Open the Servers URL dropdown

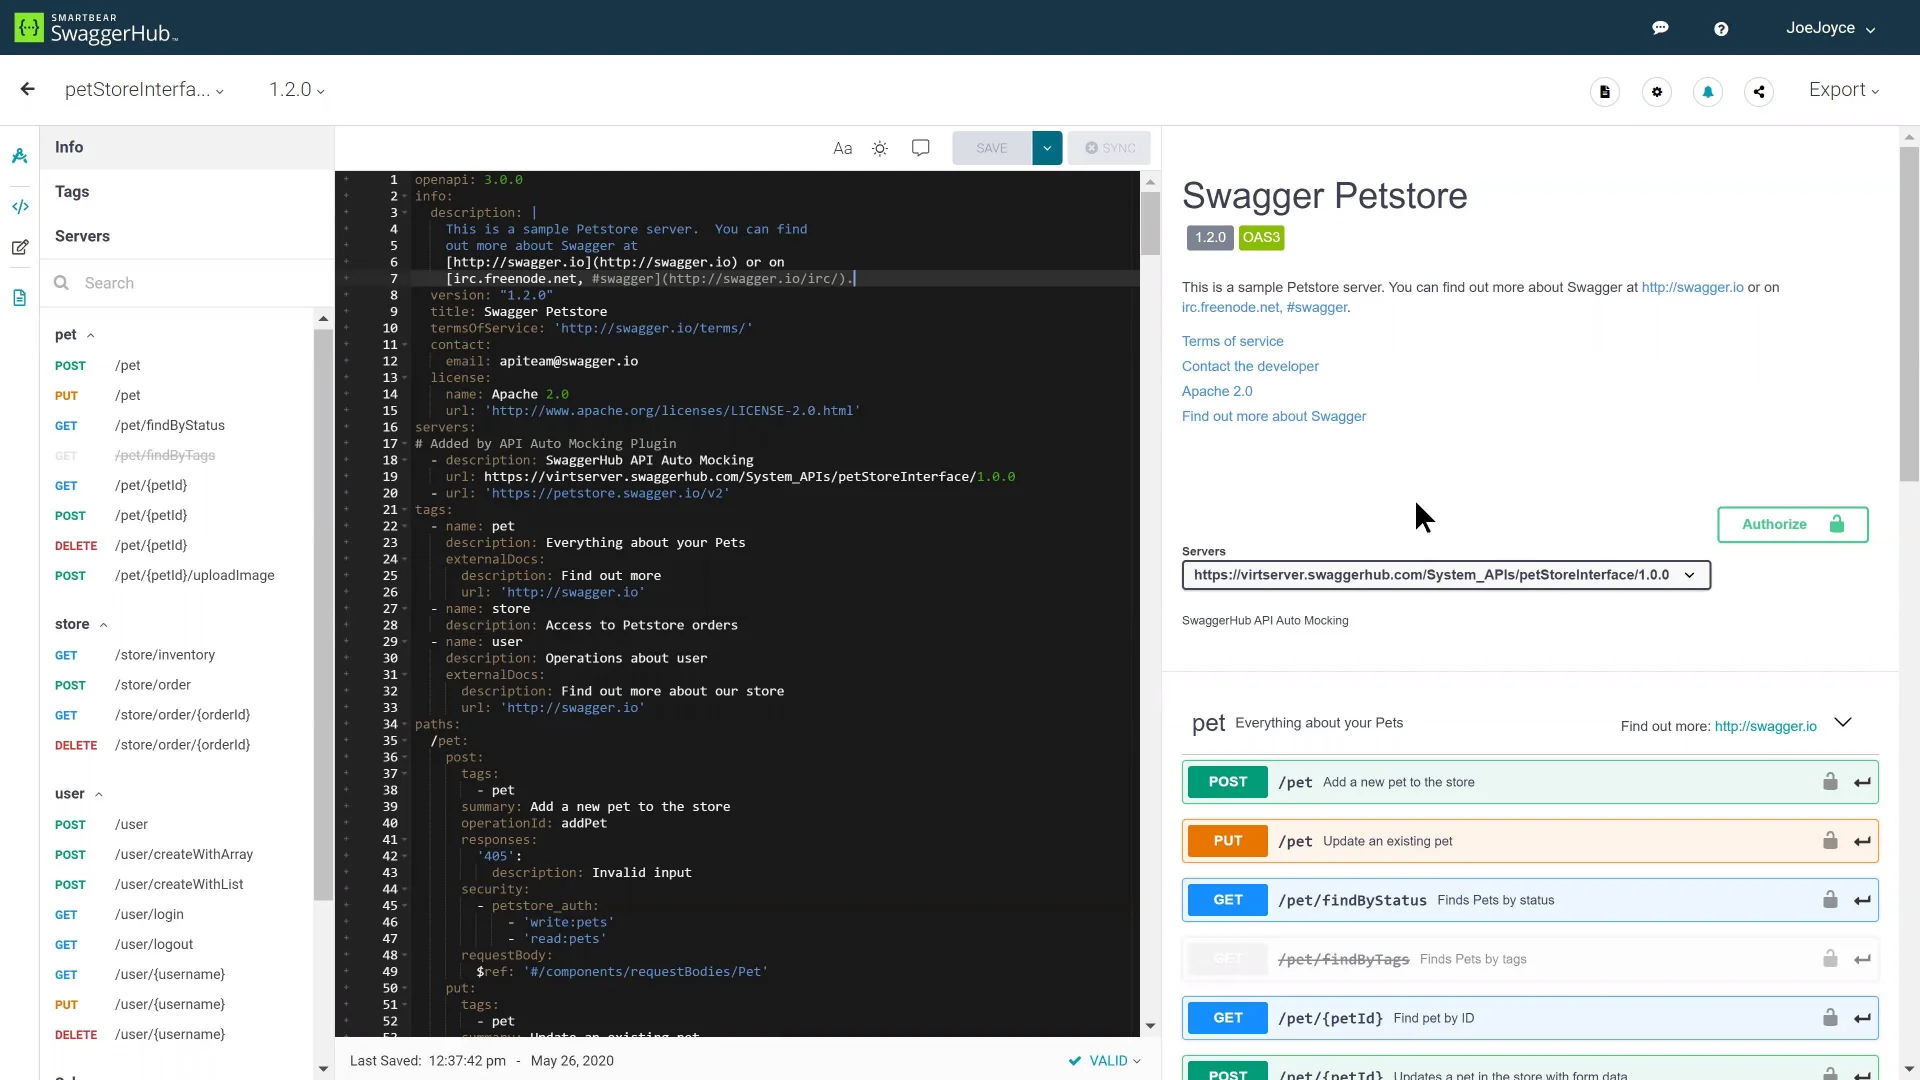pos(1446,575)
